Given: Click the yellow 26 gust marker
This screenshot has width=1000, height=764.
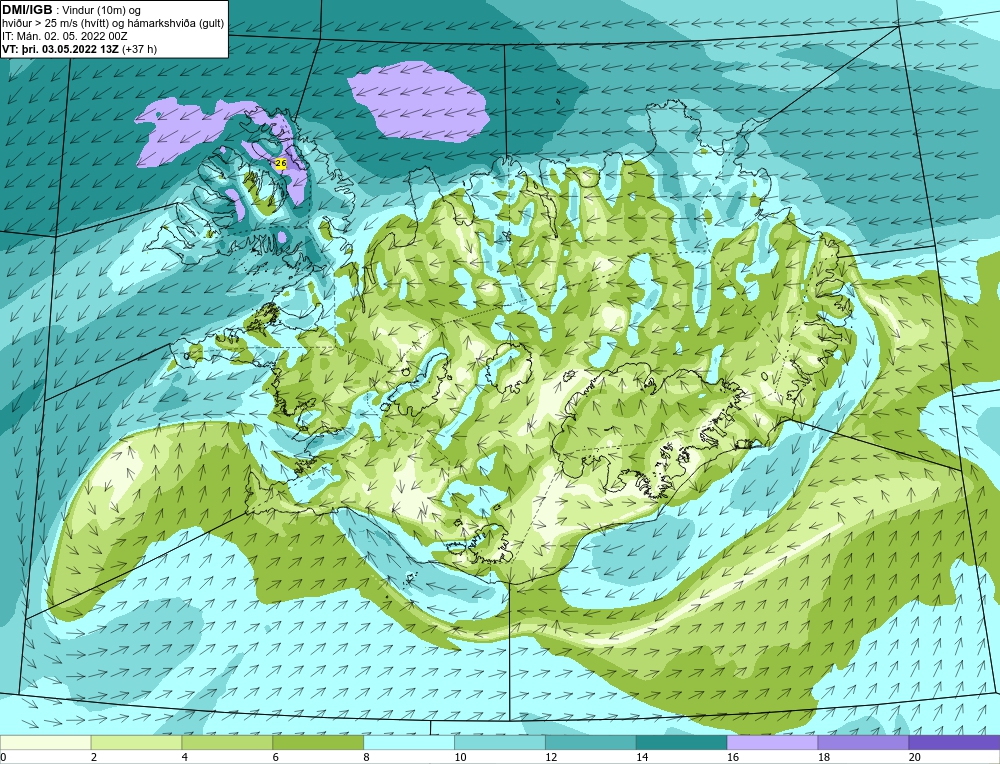Looking at the screenshot, I should [x=281, y=163].
